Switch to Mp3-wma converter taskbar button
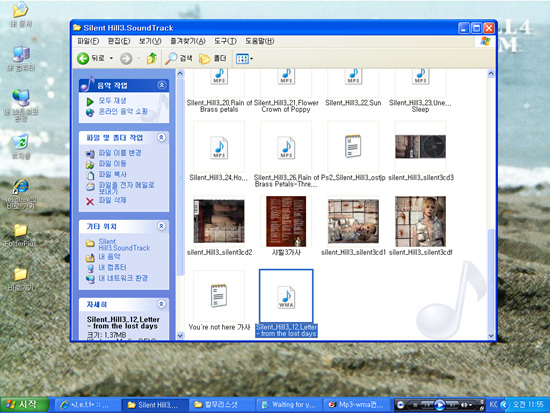 pyautogui.click(x=356, y=405)
